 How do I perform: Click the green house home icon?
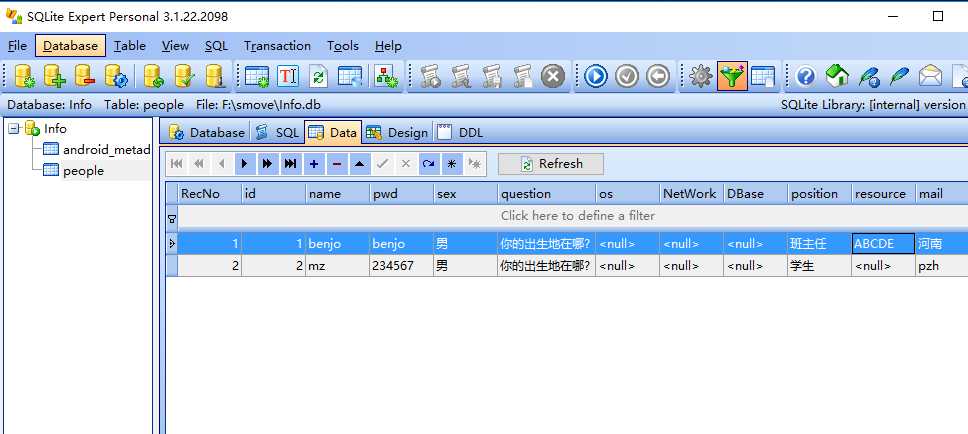click(x=837, y=77)
